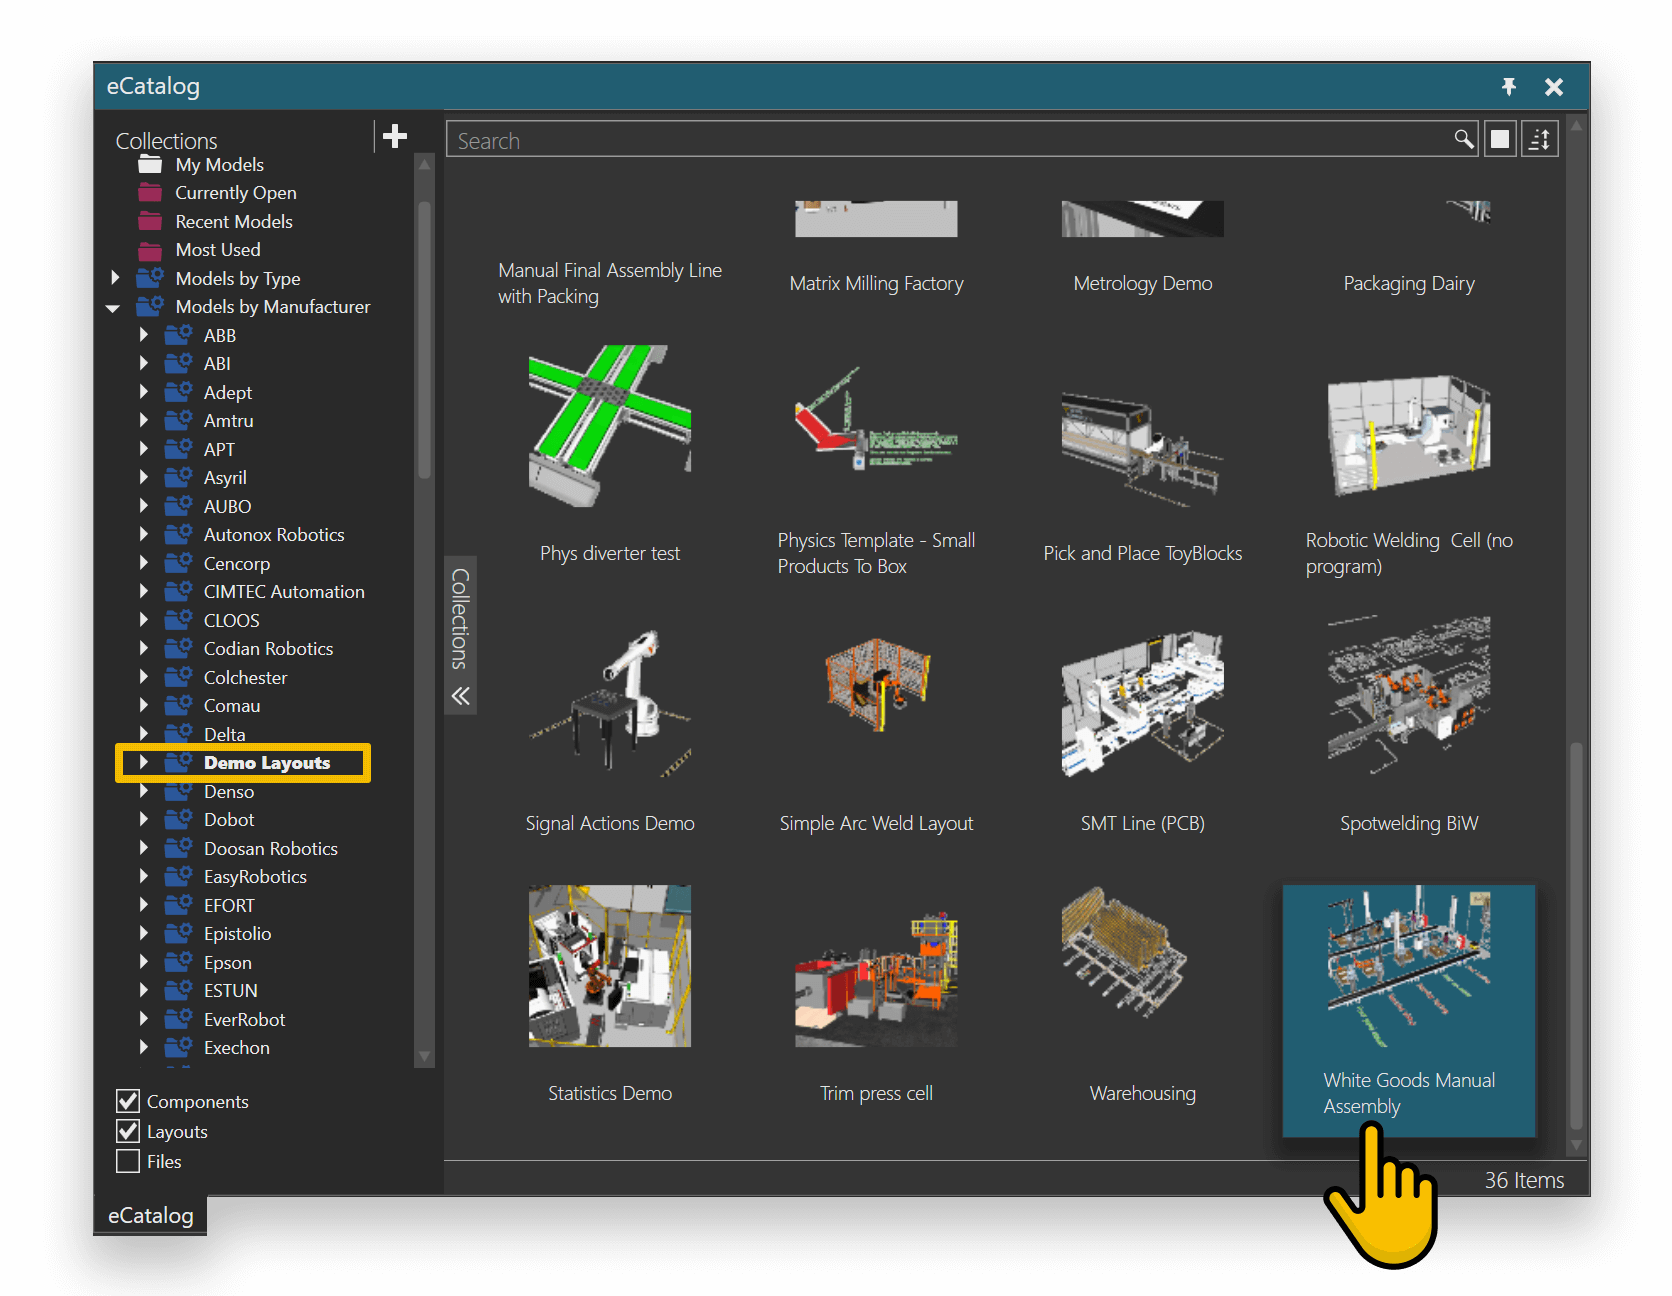Click inside the Search field
The height and width of the screenshot is (1296, 1672).
900,139
